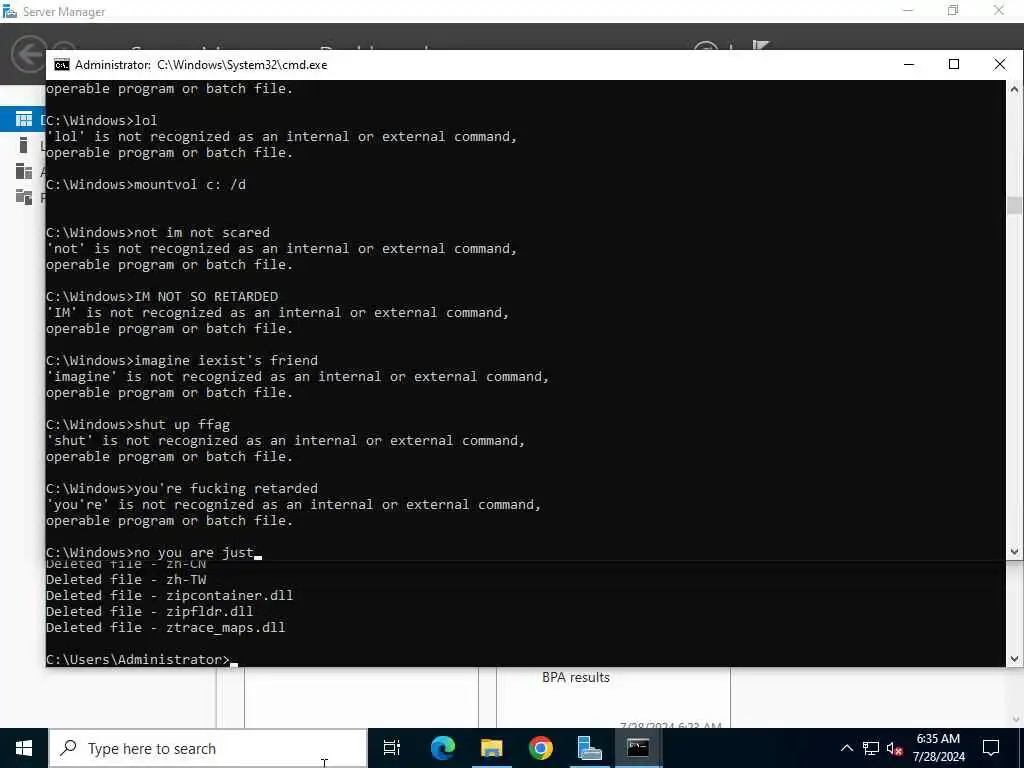Switch to Server Manager in the taskbar
This screenshot has width=1024, height=768.
click(589, 748)
